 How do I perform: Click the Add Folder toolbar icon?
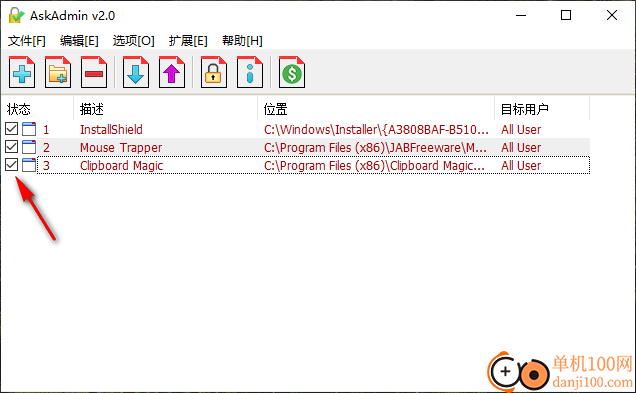pos(58,72)
